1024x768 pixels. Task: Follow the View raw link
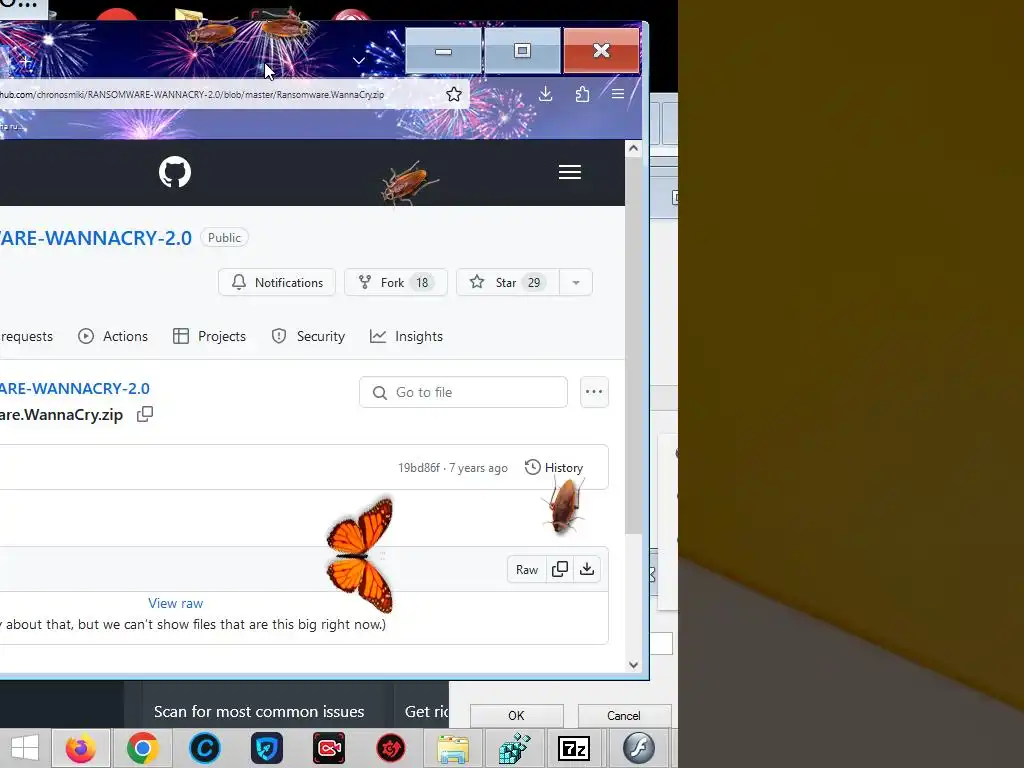pos(176,603)
